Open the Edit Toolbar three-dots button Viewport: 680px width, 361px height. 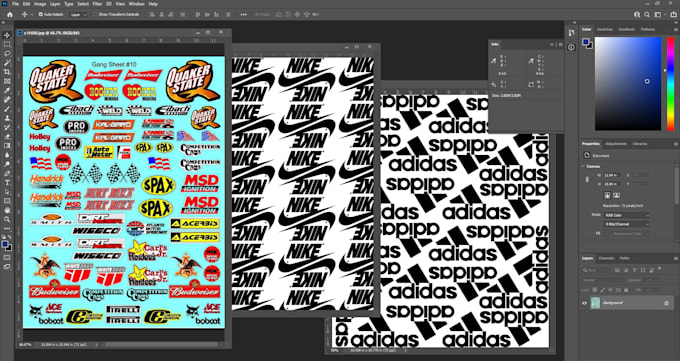(7, 228)
